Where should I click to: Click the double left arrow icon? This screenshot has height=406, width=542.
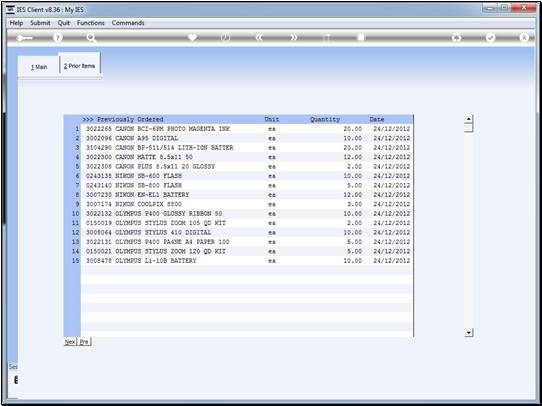click(259, 38)
